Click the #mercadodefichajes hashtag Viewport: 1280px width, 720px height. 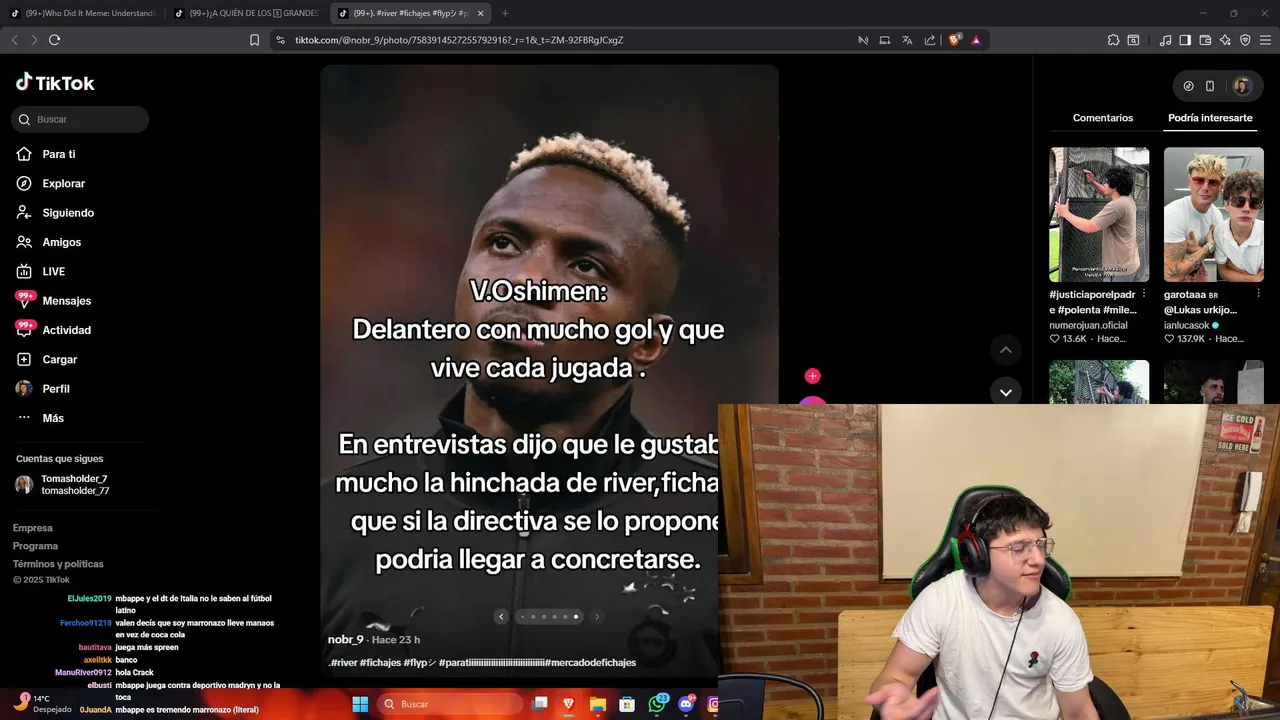point(591,662)
